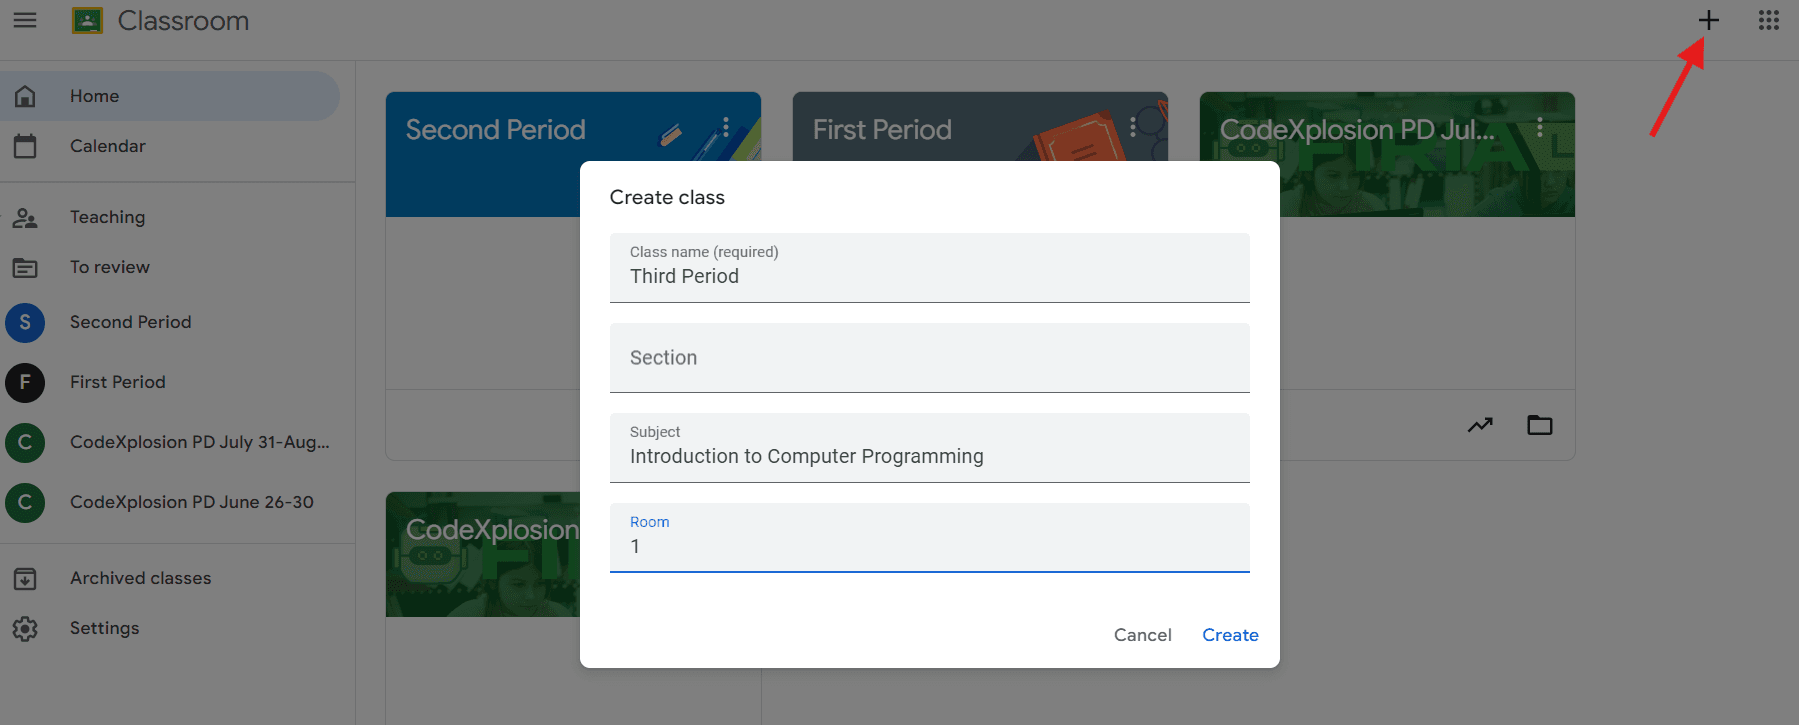This screenshot has width=1799, height=725.
Task: Cancel the Create class dialog
Action: coord(1143,635)
